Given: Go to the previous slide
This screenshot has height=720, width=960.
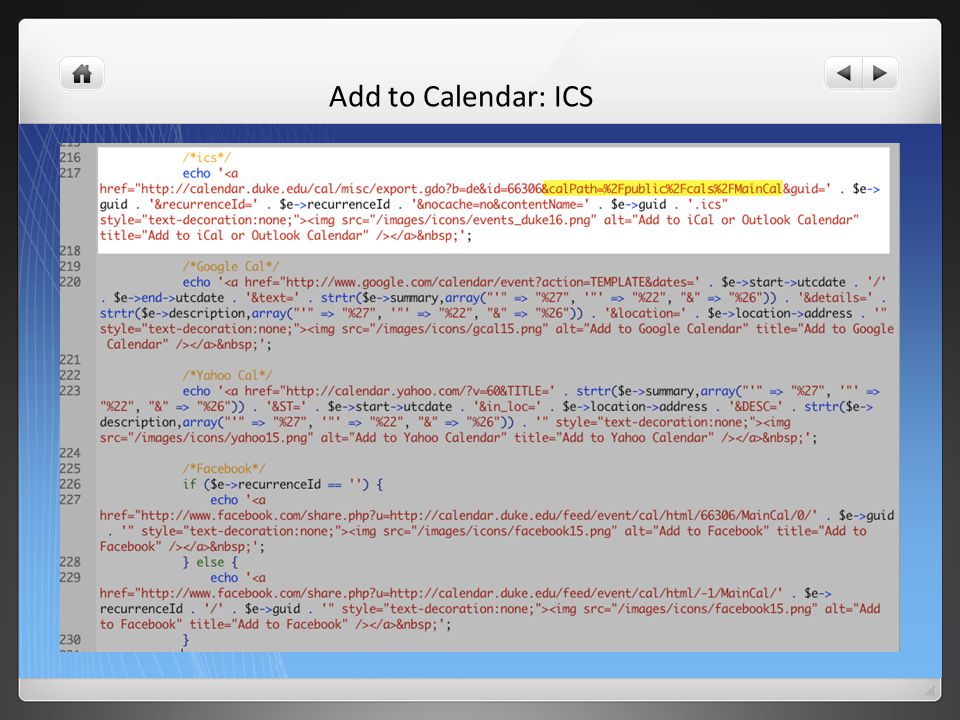Looking at the screenshot, I should click(844, 73).
